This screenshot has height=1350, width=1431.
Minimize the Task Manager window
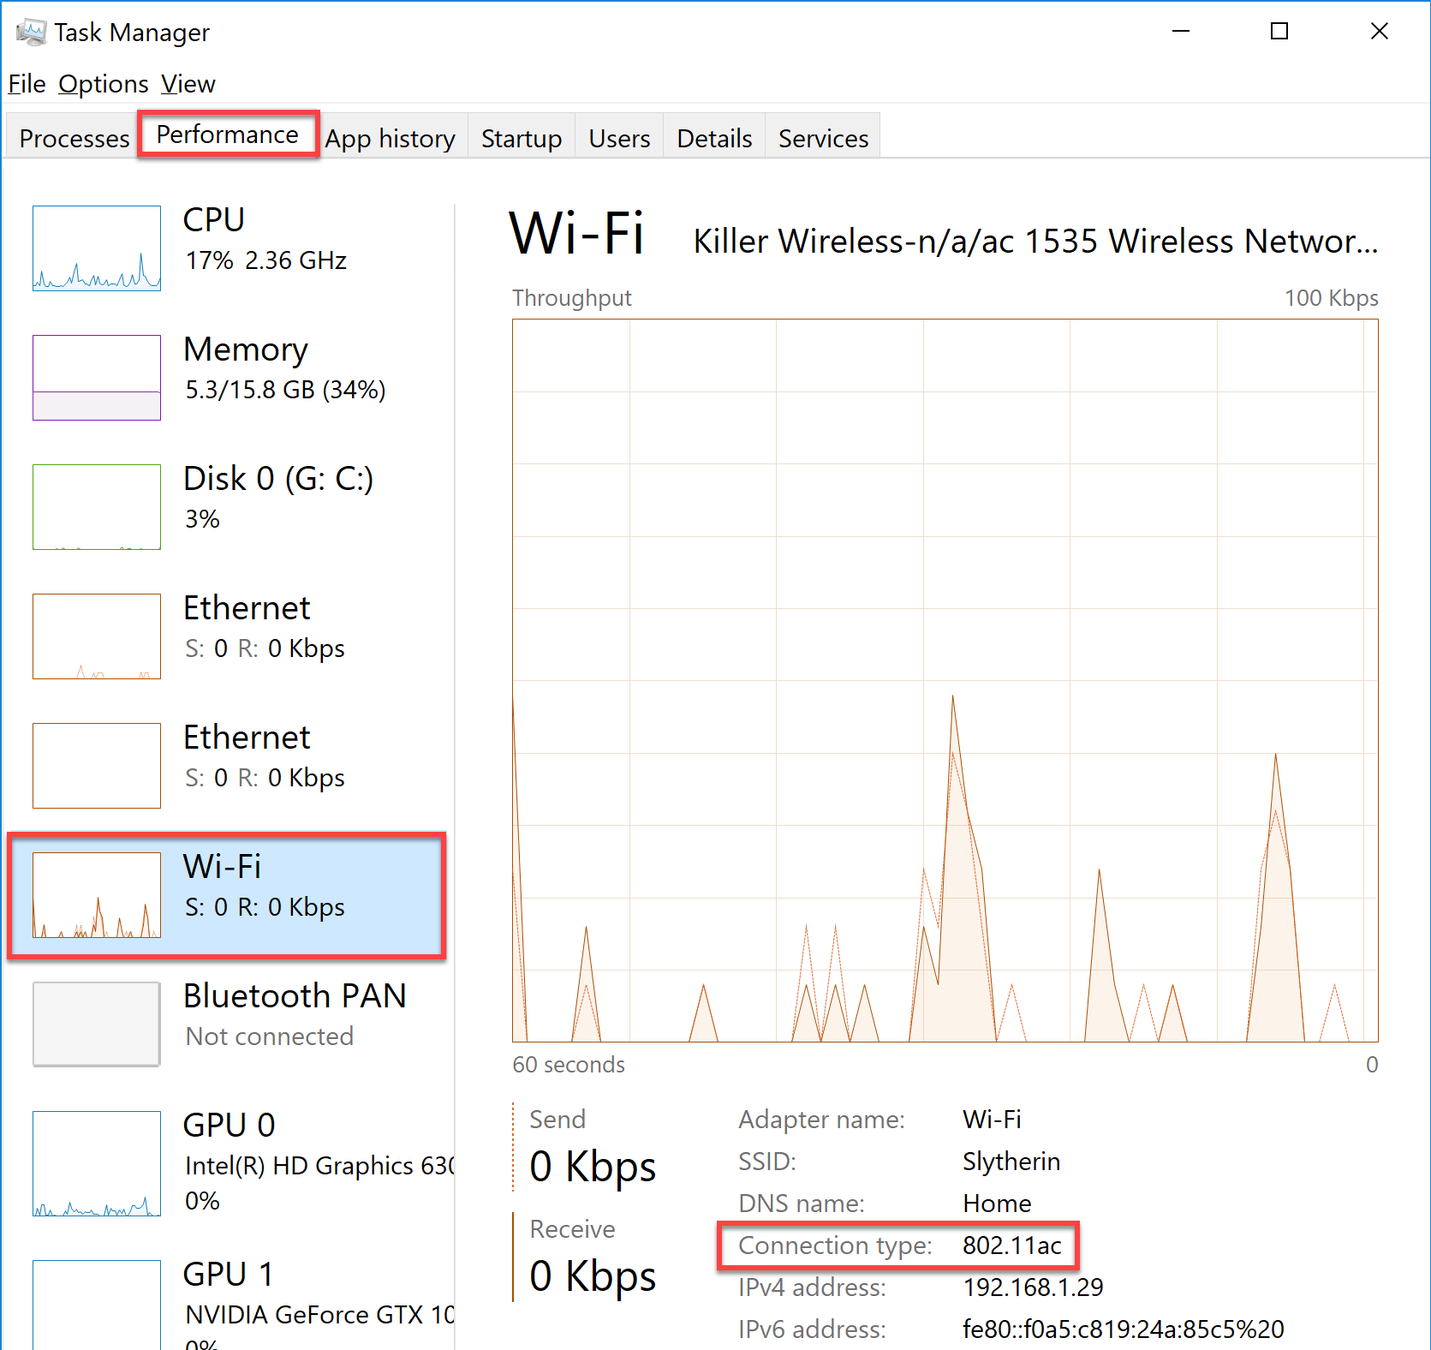pos(1181,31)
